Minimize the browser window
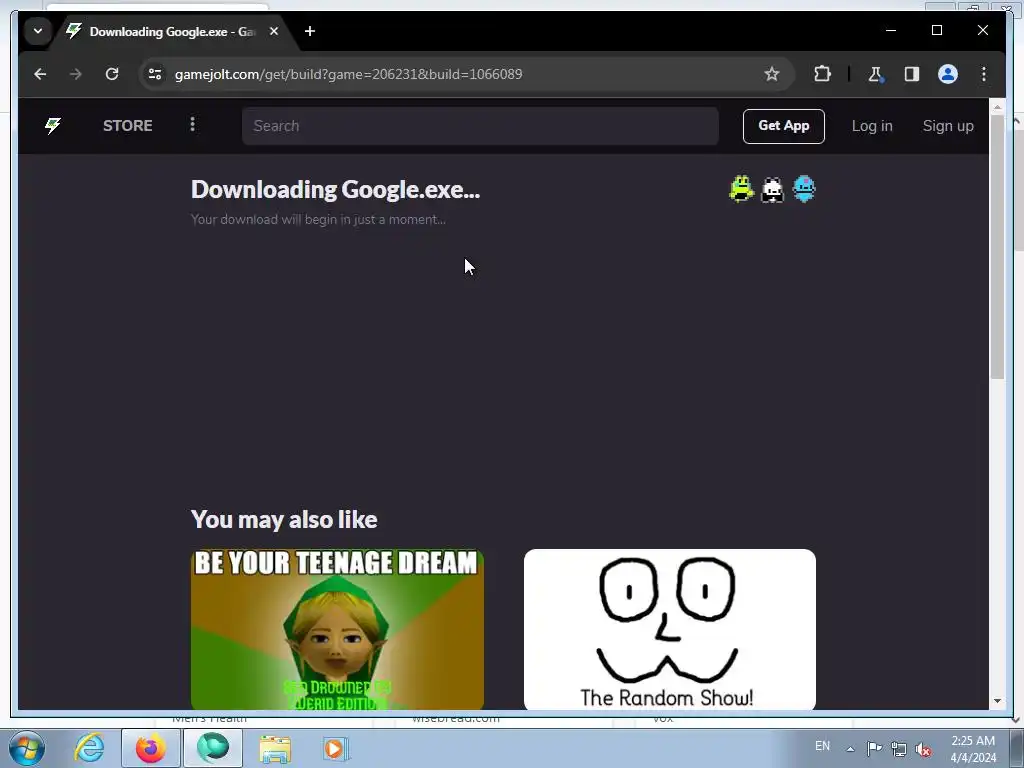 click(891, 30)
